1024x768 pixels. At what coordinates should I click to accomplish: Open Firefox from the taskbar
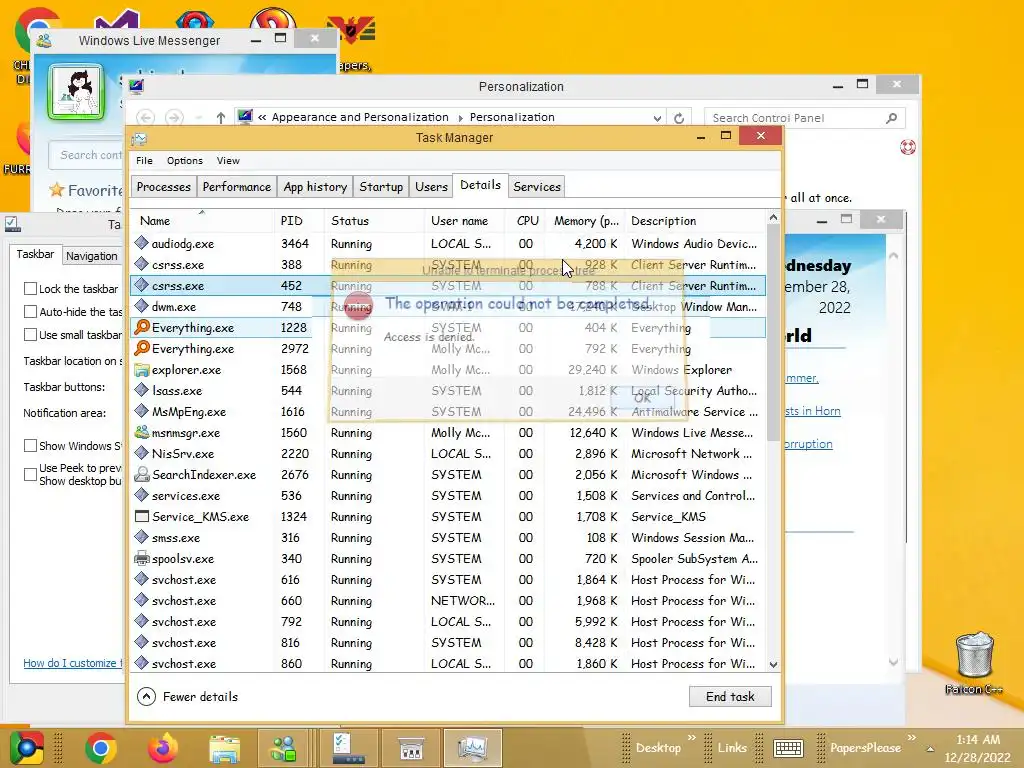tap(163, 748)
